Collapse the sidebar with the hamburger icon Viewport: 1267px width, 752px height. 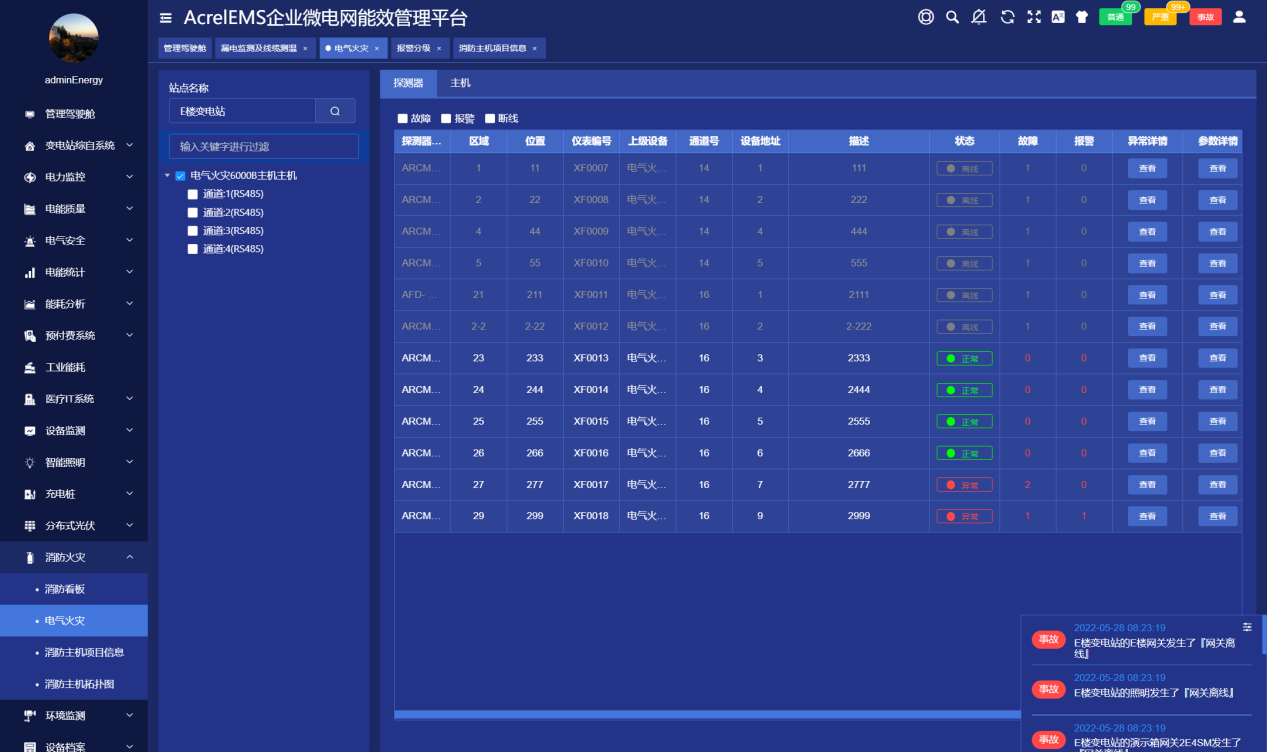166,18
